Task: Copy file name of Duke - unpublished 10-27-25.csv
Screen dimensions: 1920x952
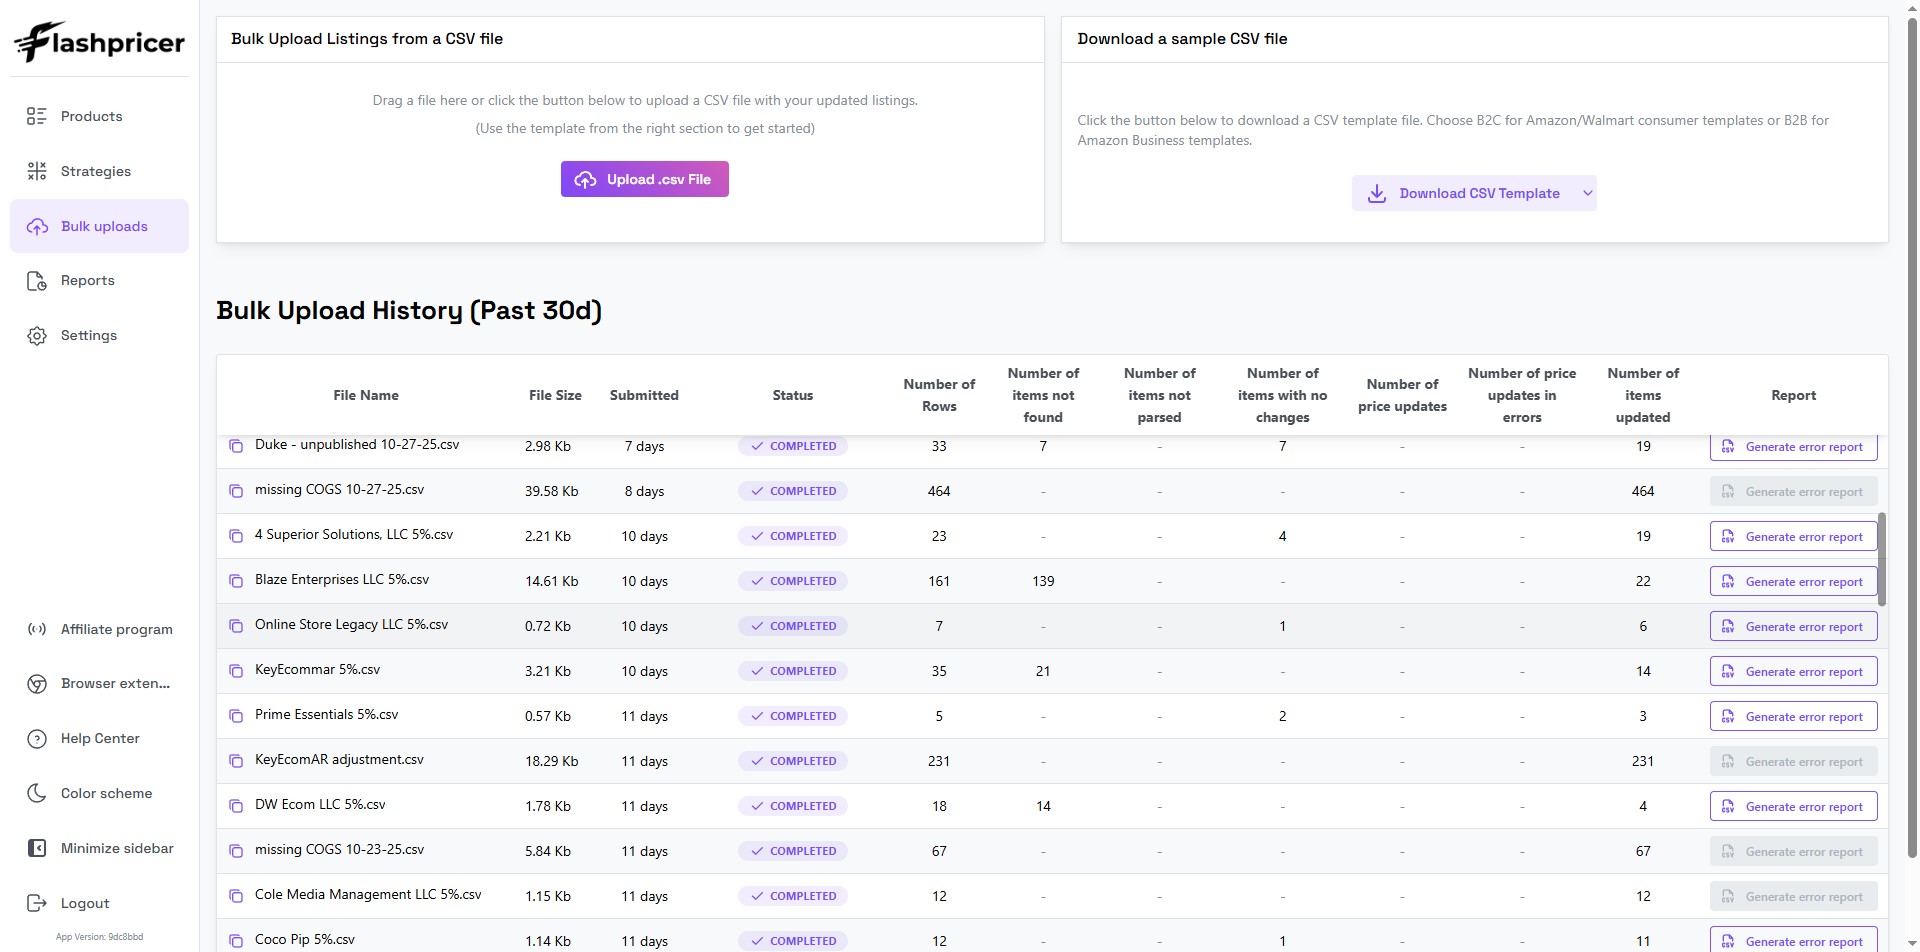Action: click(x=236, y=446)
